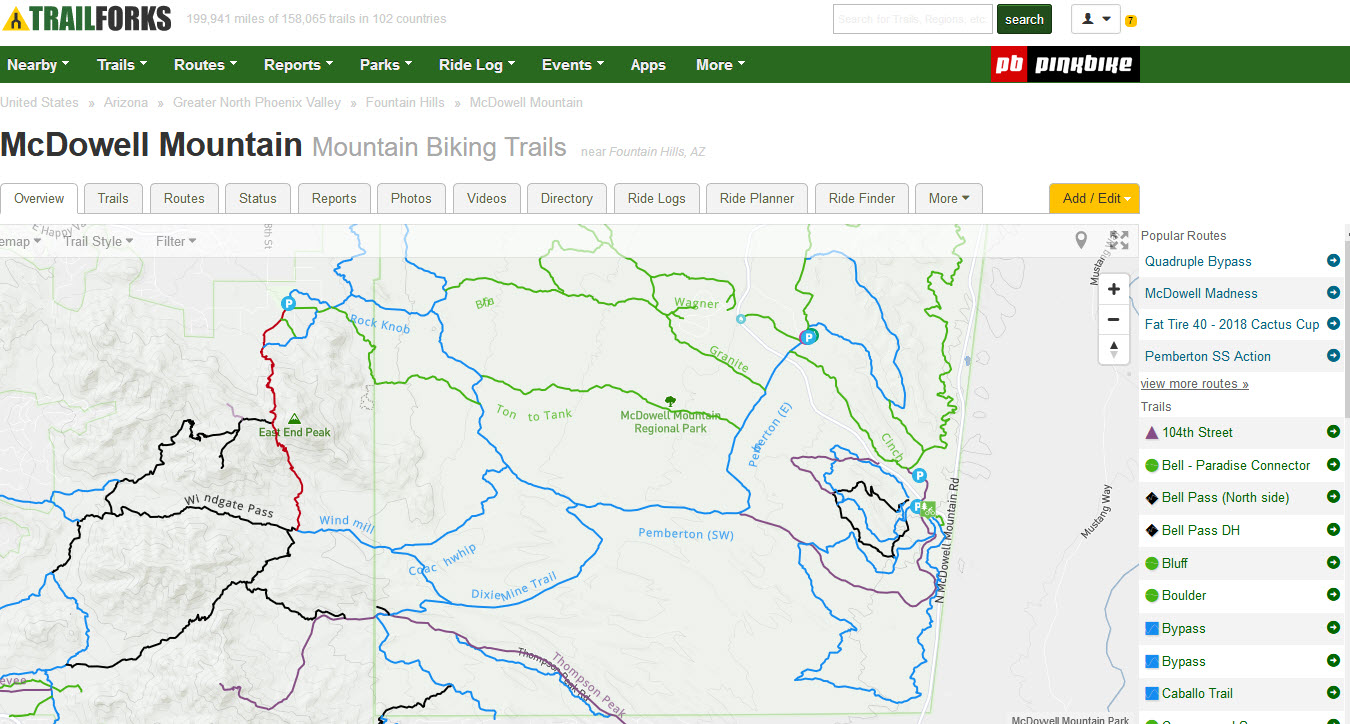Open the Add / Edit dropdown
This screenshot has height=724, width=1350.
click(1094, 198)
